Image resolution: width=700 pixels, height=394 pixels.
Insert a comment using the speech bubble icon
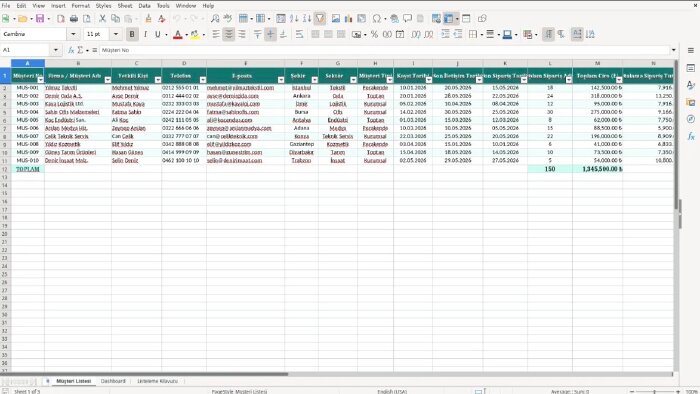point(407,19)
